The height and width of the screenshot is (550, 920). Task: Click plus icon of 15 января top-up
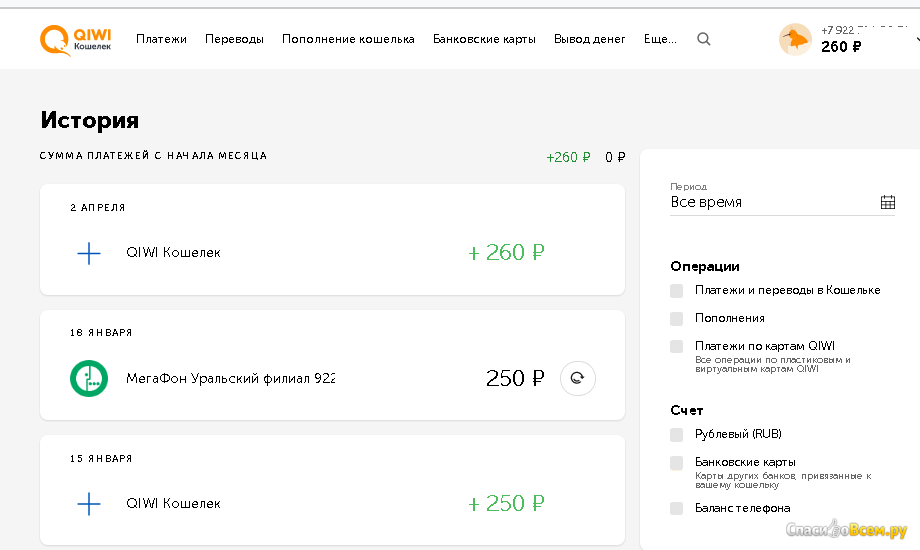89,504
